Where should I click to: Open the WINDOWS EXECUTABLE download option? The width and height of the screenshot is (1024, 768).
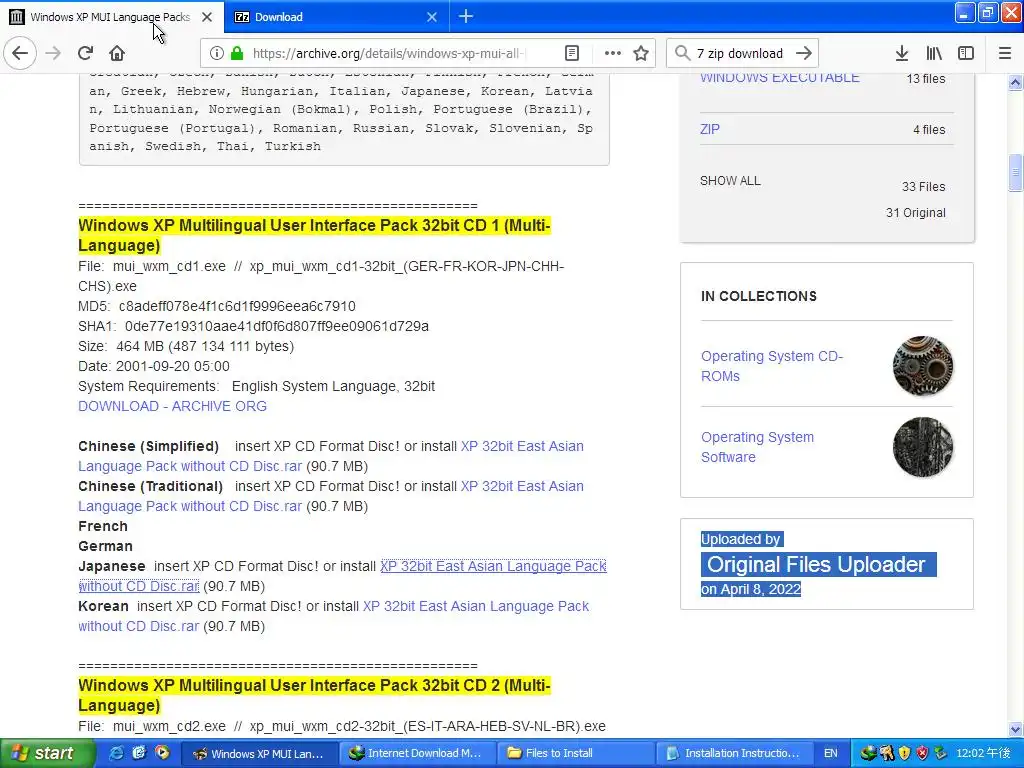coord(780,77)
